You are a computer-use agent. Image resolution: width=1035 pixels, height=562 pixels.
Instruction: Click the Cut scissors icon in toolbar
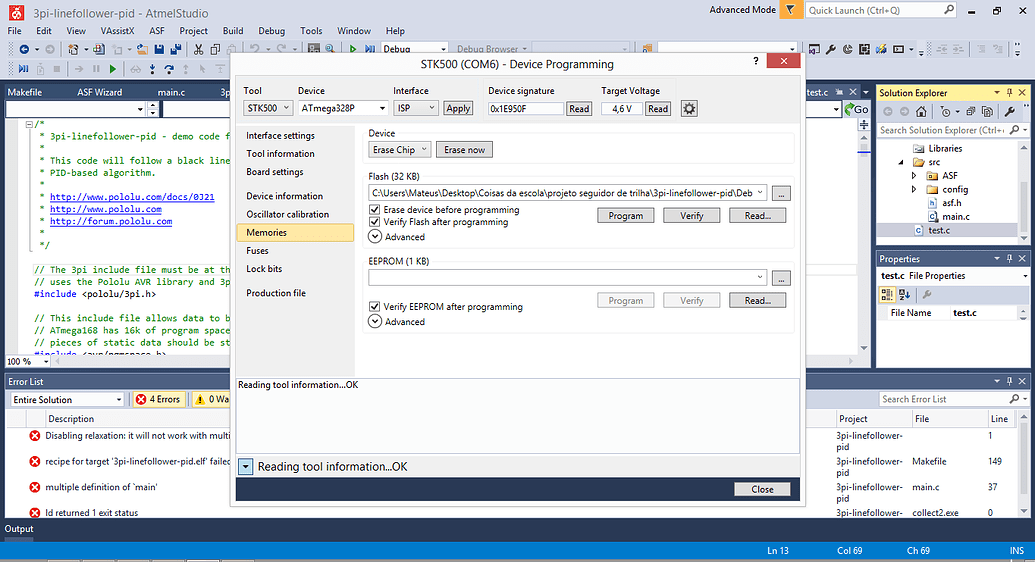[200, 49]
